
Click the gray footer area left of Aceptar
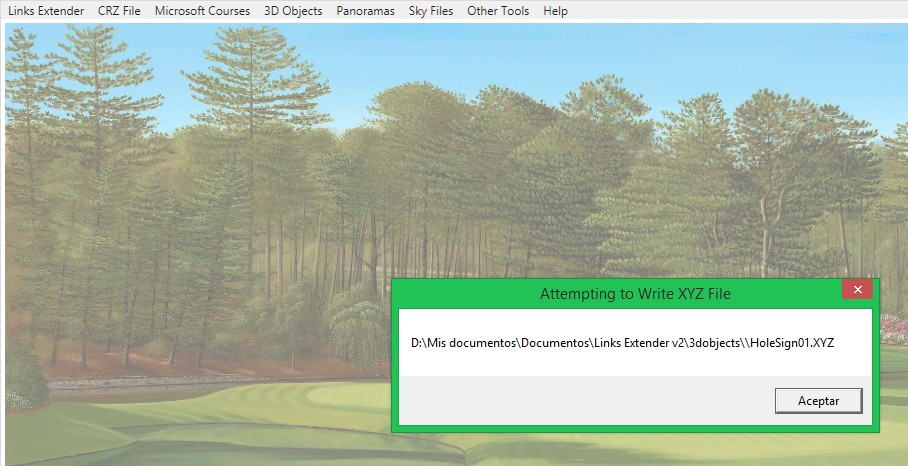tap(580, 401)
